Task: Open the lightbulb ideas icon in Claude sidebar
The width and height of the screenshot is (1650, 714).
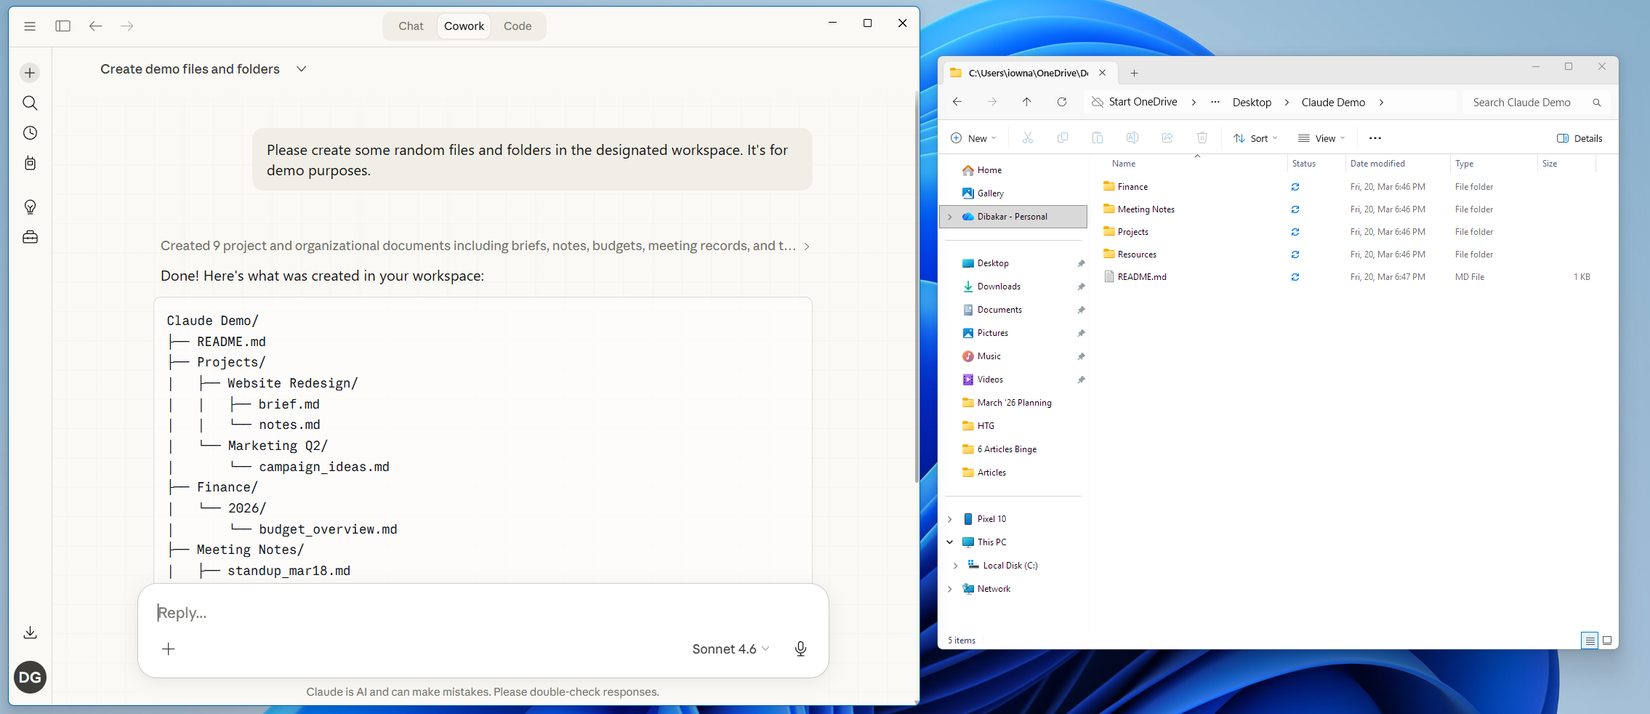Action: [30, 207]
